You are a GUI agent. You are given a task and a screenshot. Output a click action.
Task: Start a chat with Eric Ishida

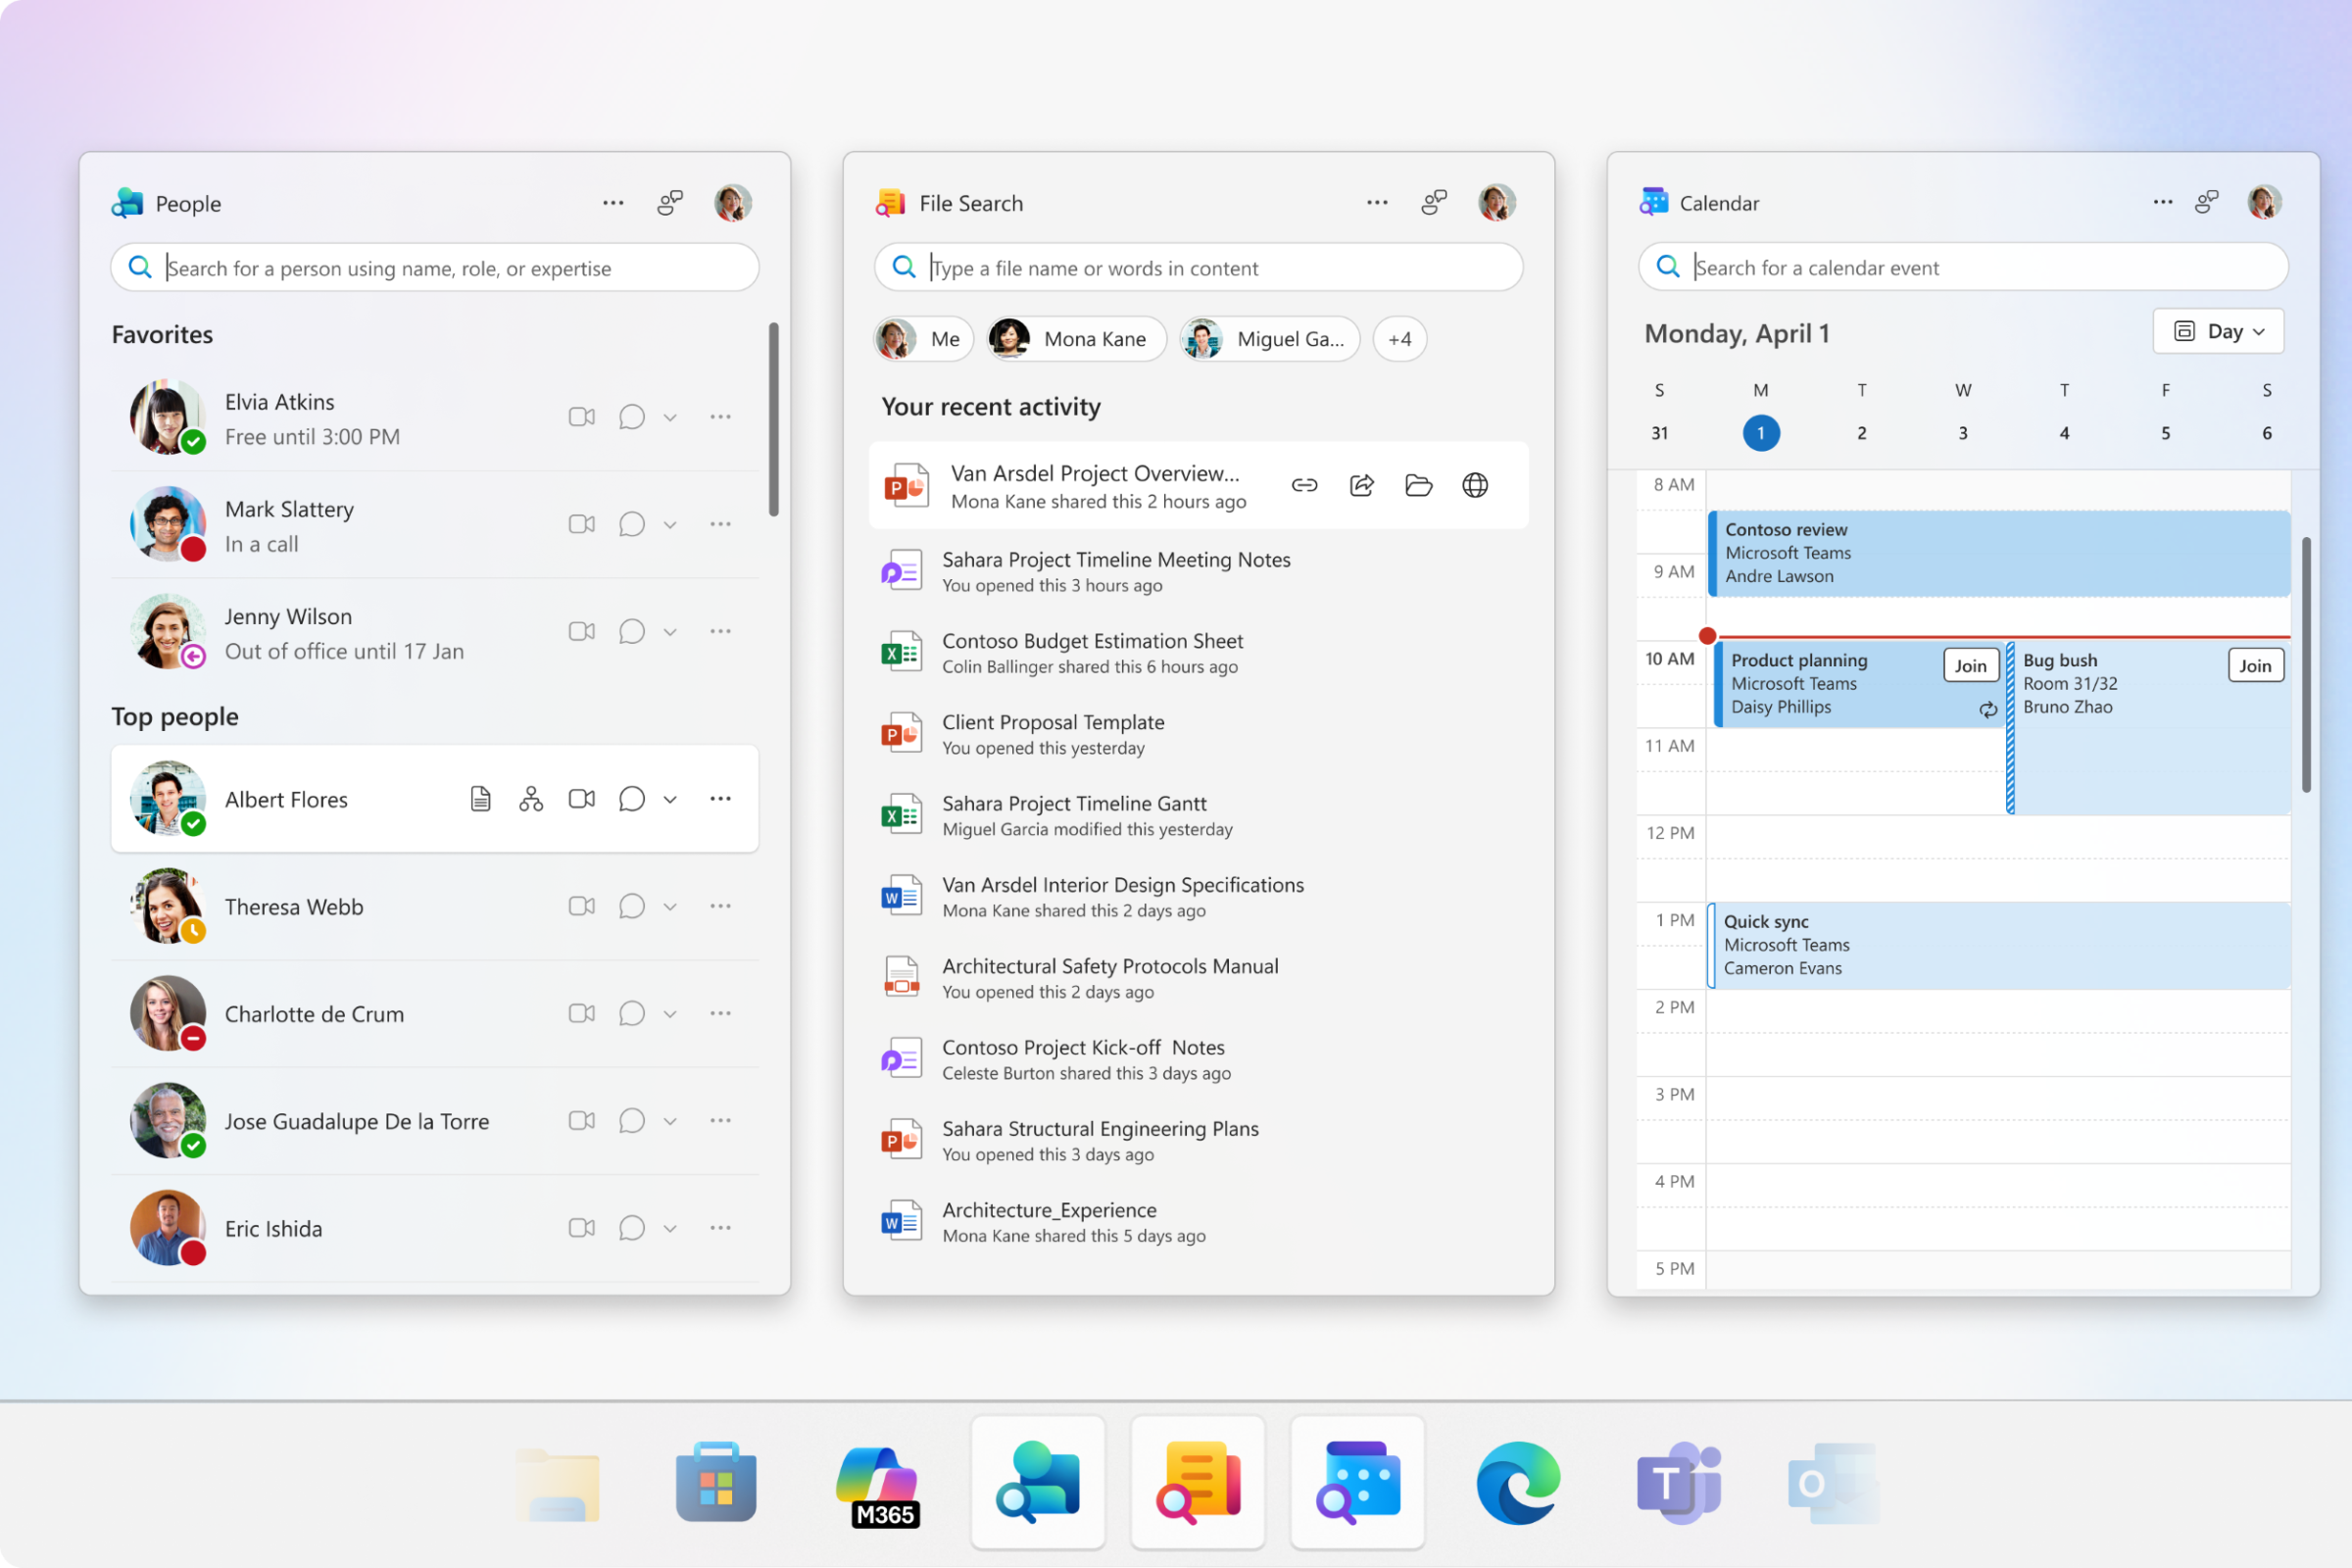(631, 1227)
